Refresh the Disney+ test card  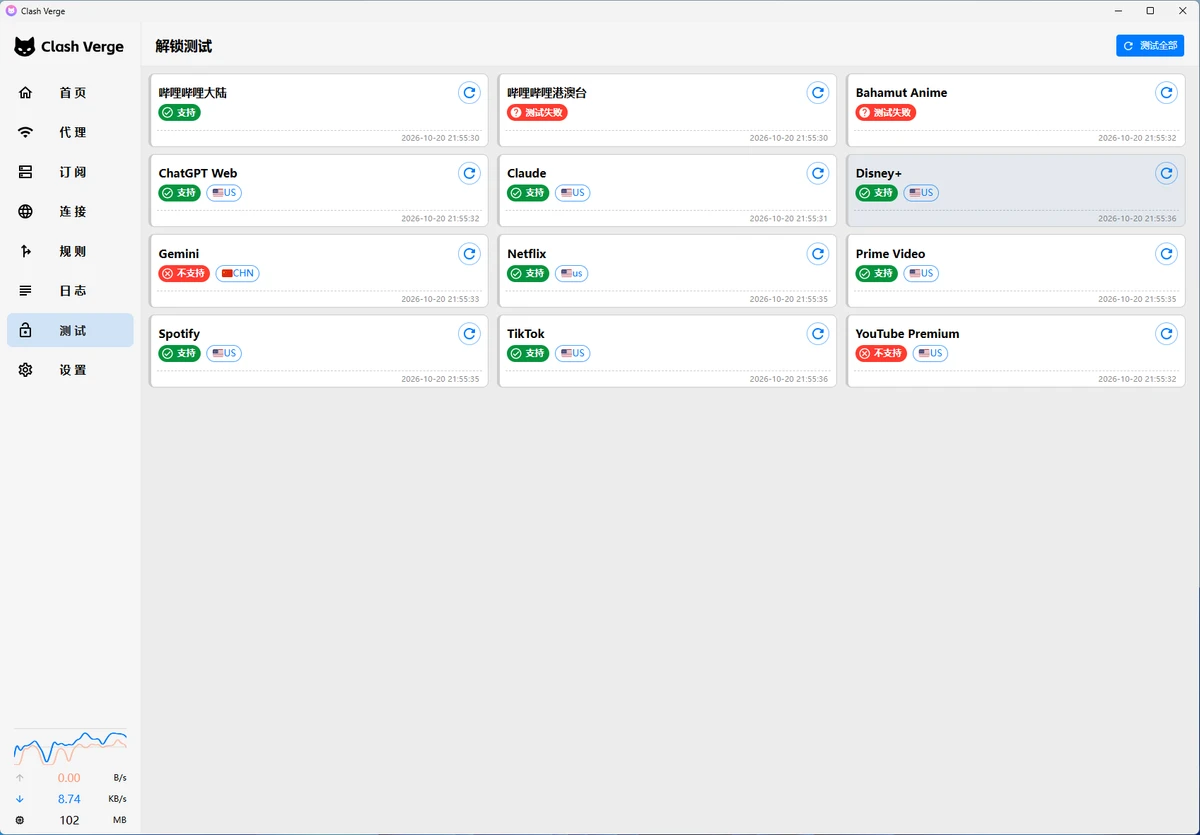point(1166,173)
